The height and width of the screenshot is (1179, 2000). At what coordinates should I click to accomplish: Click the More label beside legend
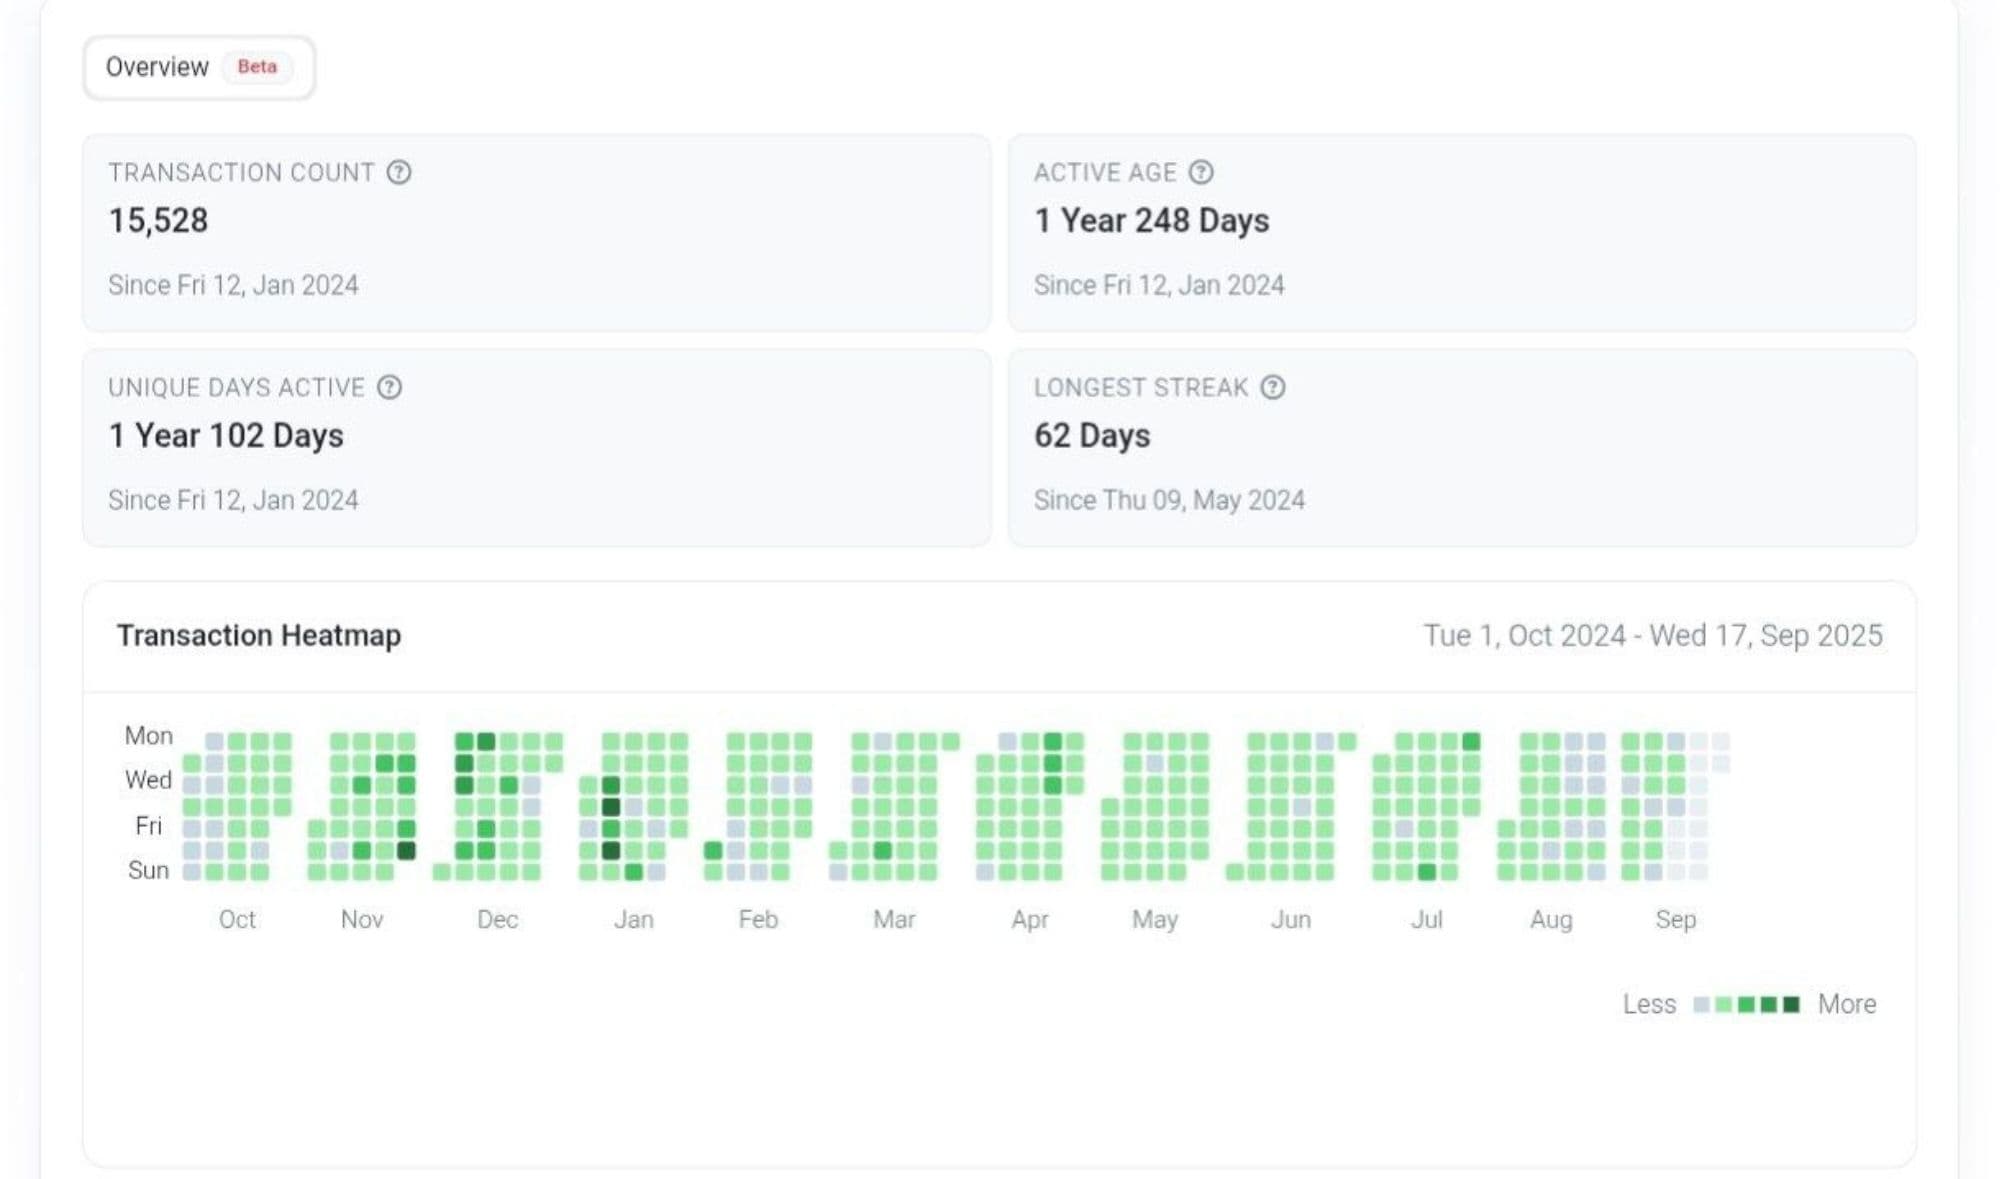point(1846,1004)
